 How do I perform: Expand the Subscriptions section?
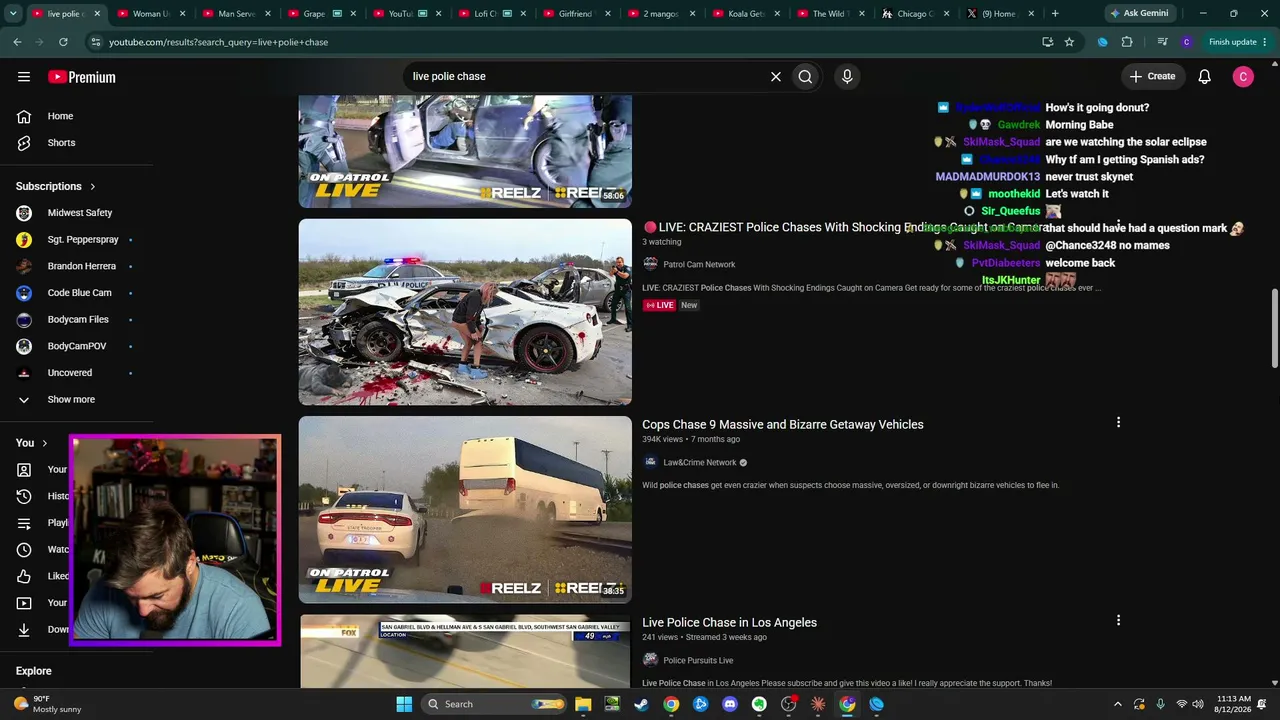click(x=56, y=186)
